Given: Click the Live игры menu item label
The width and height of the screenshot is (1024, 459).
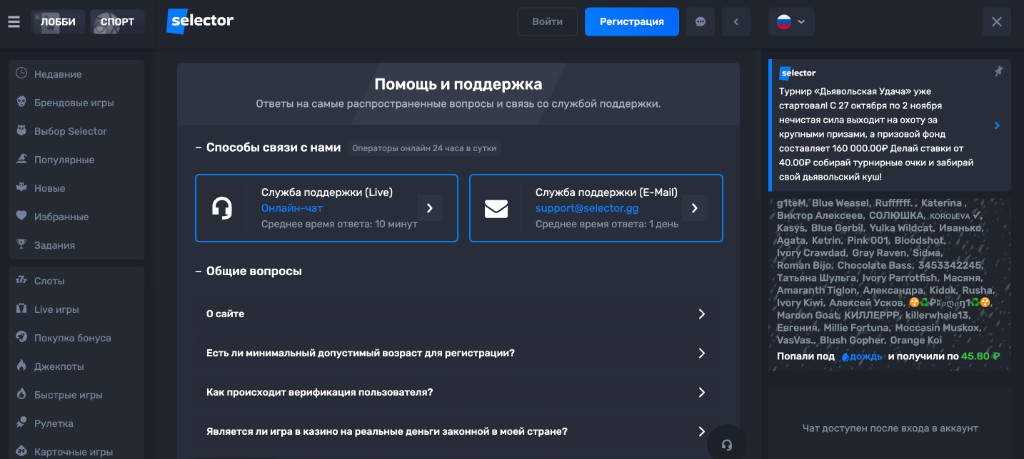Looking at the screenshot, I should point(57,309).
